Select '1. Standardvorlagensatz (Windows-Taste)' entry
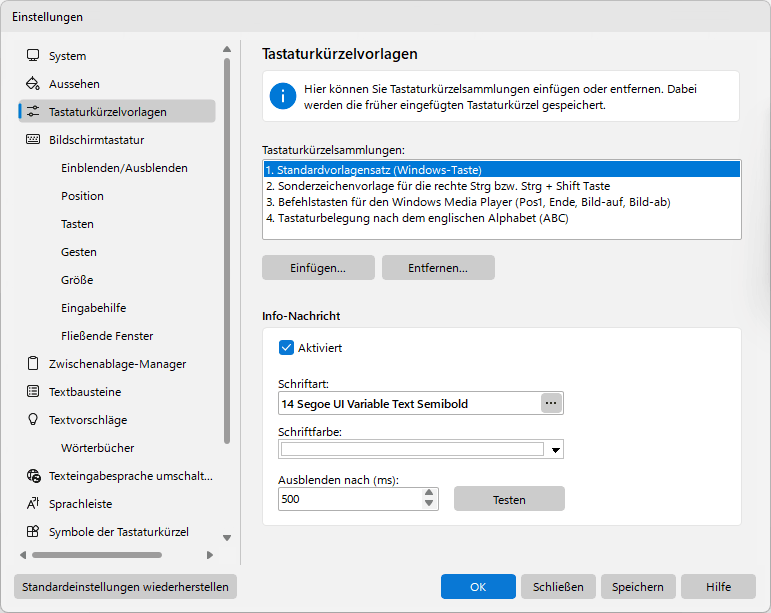Viewport: 771px width, 613px height. [502, 170]
